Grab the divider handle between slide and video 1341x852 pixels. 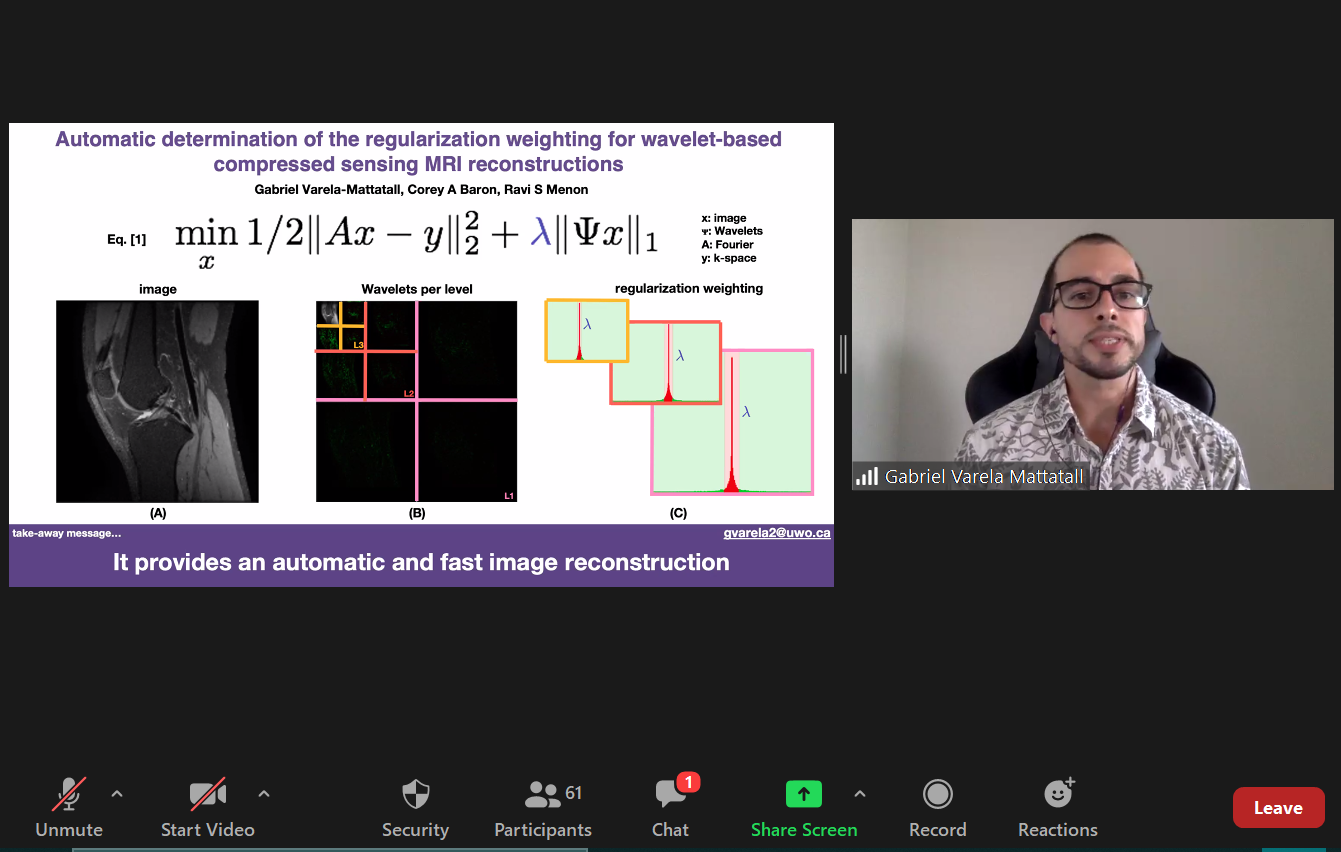pyautogui.click(x=843, y=354)
